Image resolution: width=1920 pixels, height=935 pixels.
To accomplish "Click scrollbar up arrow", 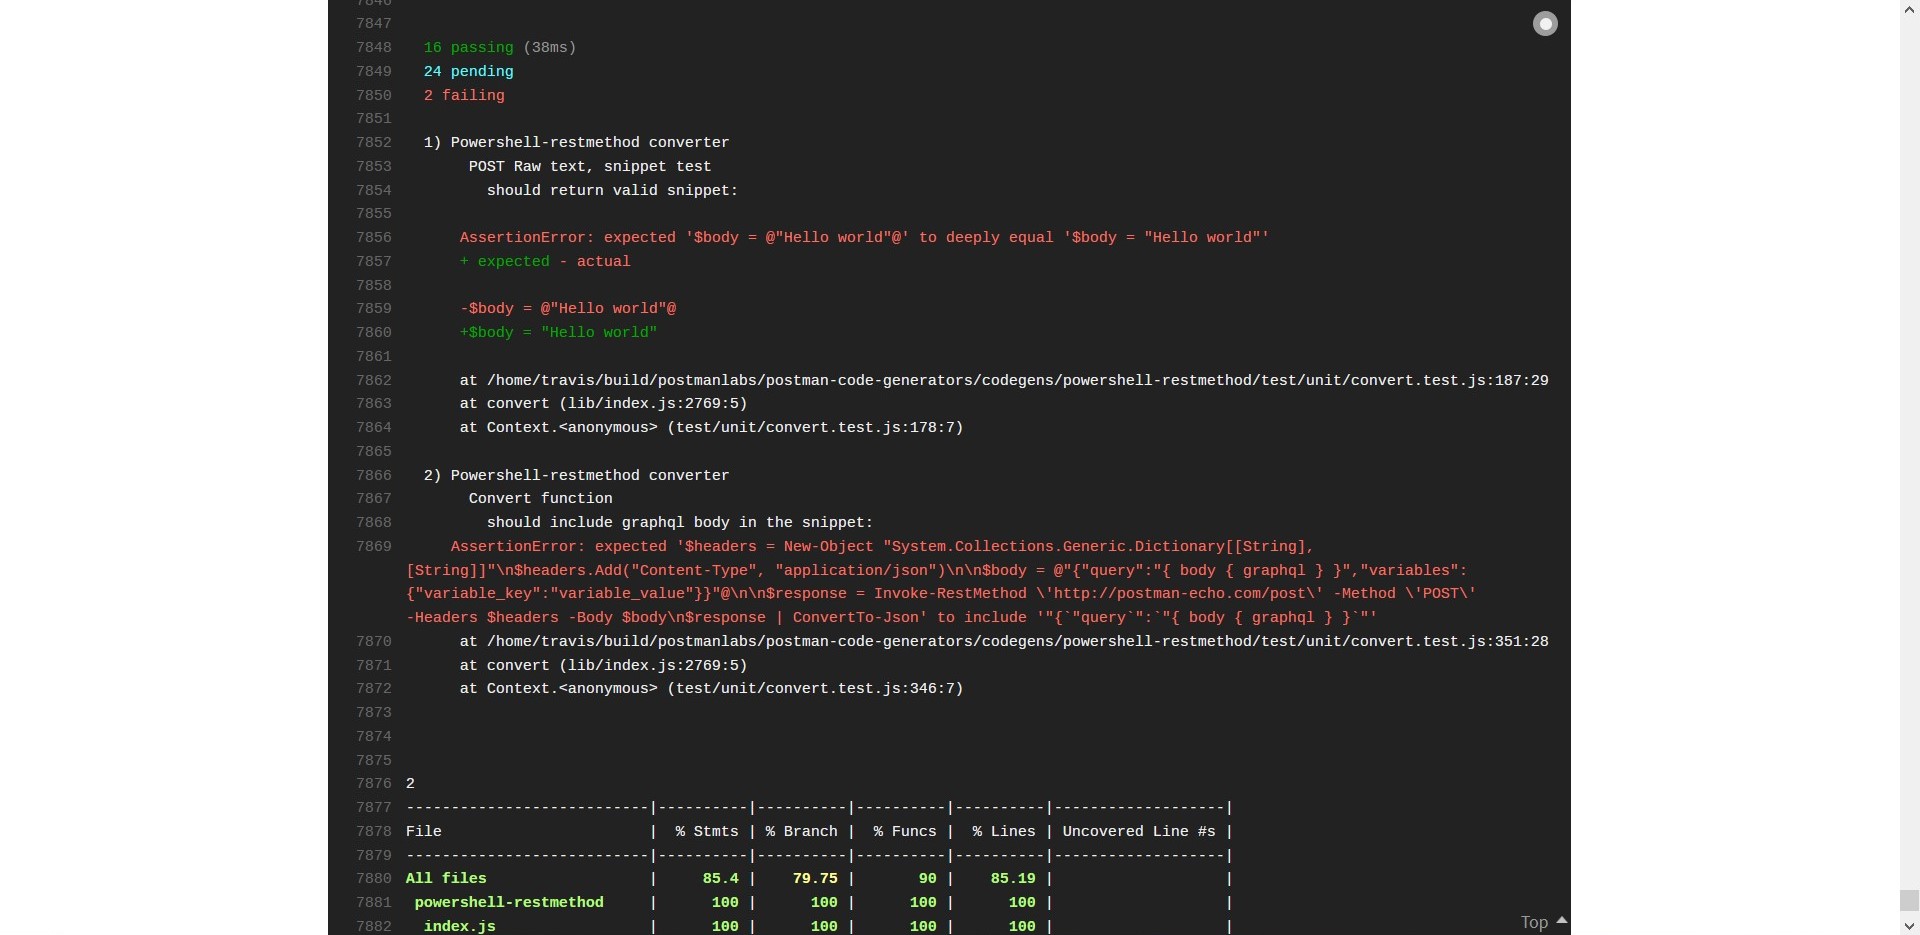I will [1909, 9].
